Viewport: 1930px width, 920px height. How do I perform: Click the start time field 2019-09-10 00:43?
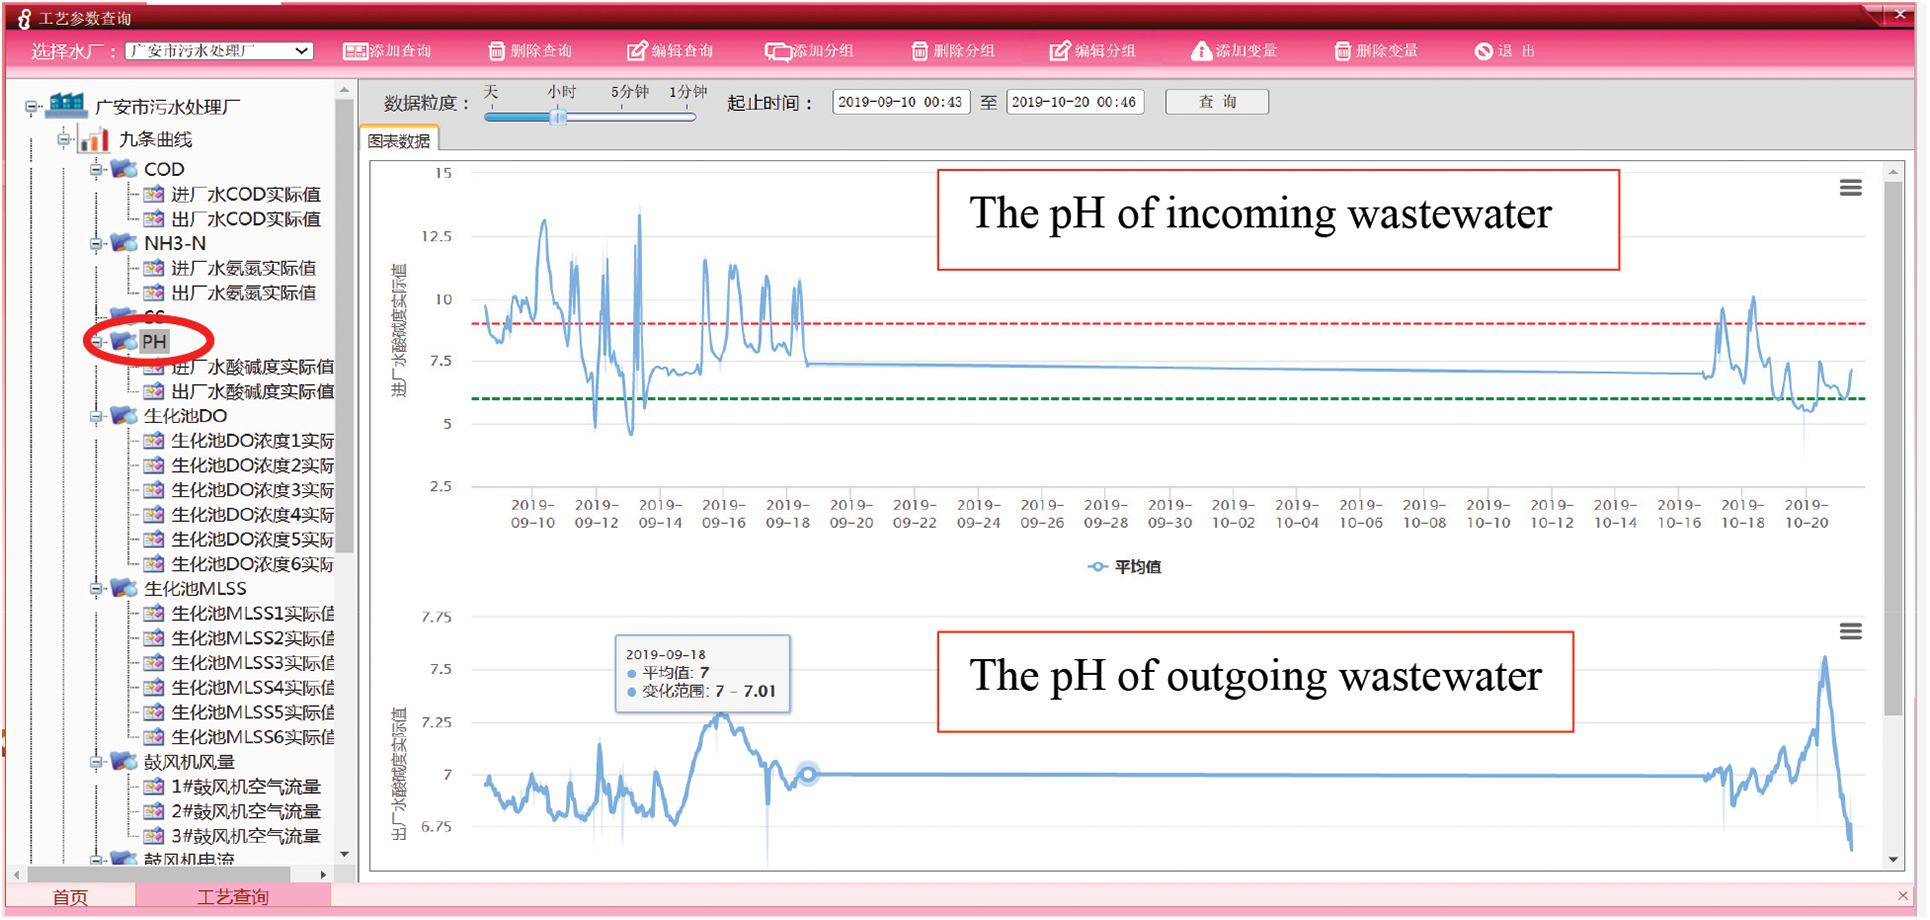[900, 102]
